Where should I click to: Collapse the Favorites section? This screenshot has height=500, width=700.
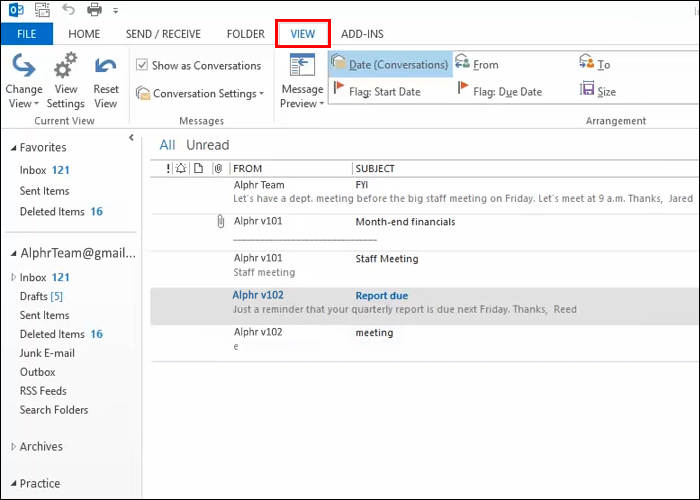point(13,148)
